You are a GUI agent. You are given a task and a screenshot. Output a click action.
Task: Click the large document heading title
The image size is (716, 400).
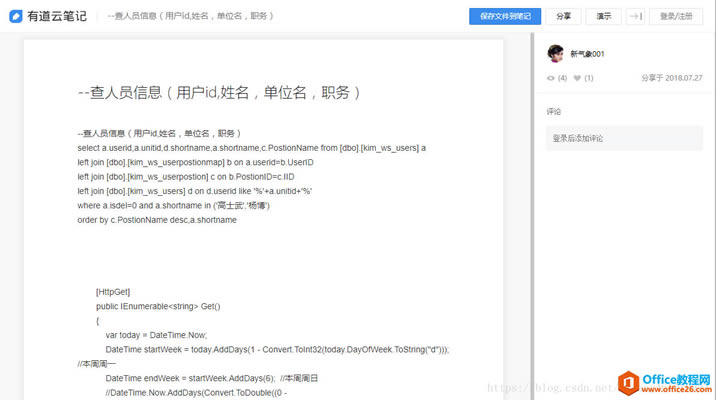click(218, 92)
